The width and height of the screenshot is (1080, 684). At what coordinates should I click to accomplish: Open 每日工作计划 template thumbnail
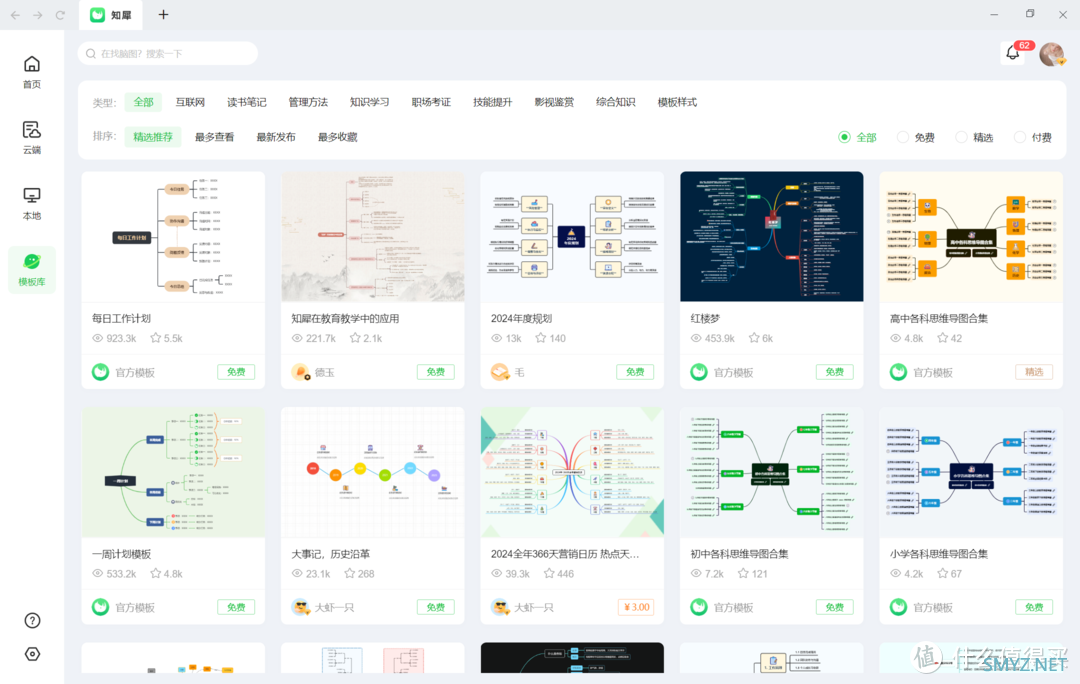(173, 236)
